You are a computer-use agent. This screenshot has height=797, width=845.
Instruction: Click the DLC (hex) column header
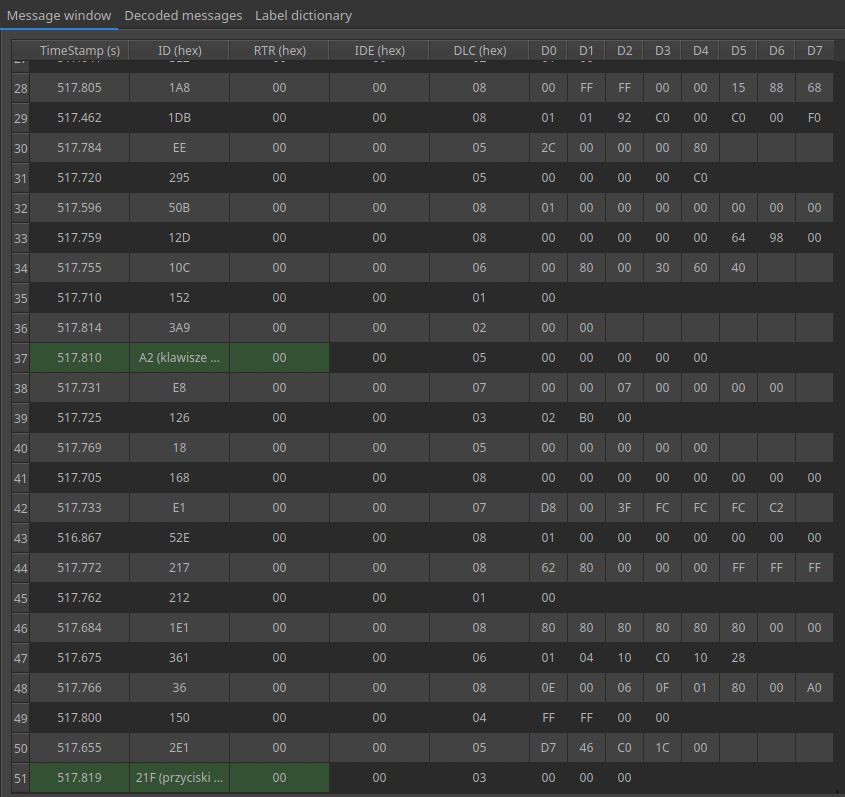tap(479, 51)
